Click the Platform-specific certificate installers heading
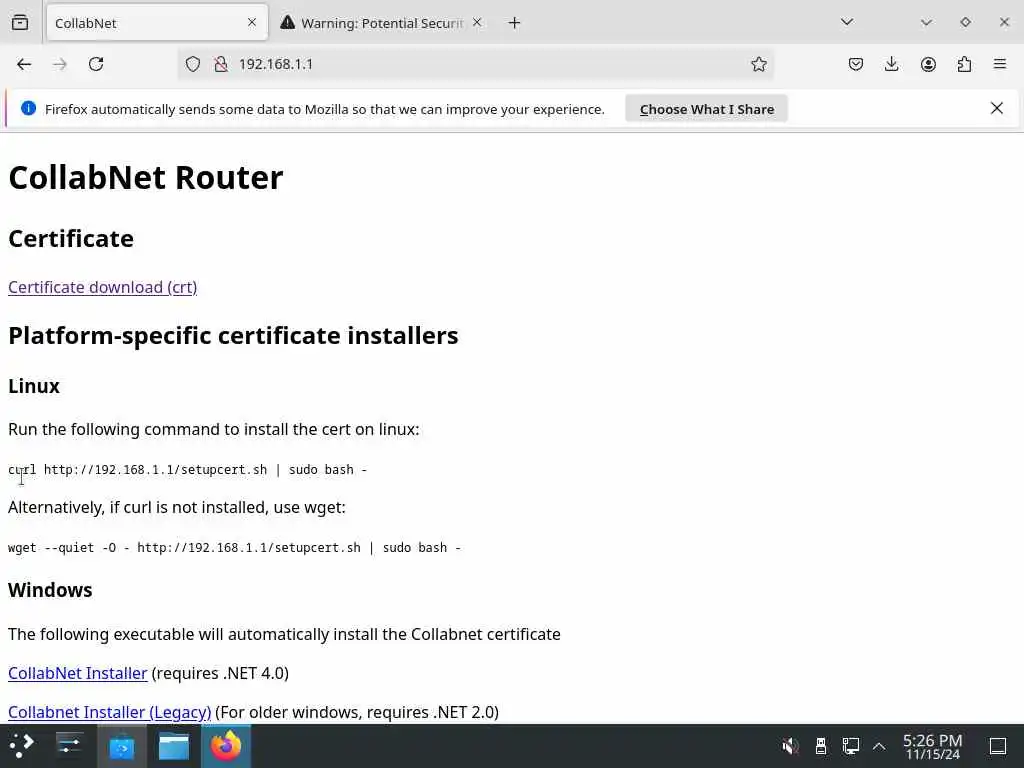Viewport: 1024px width, 768px height. [x=233, y=336]
